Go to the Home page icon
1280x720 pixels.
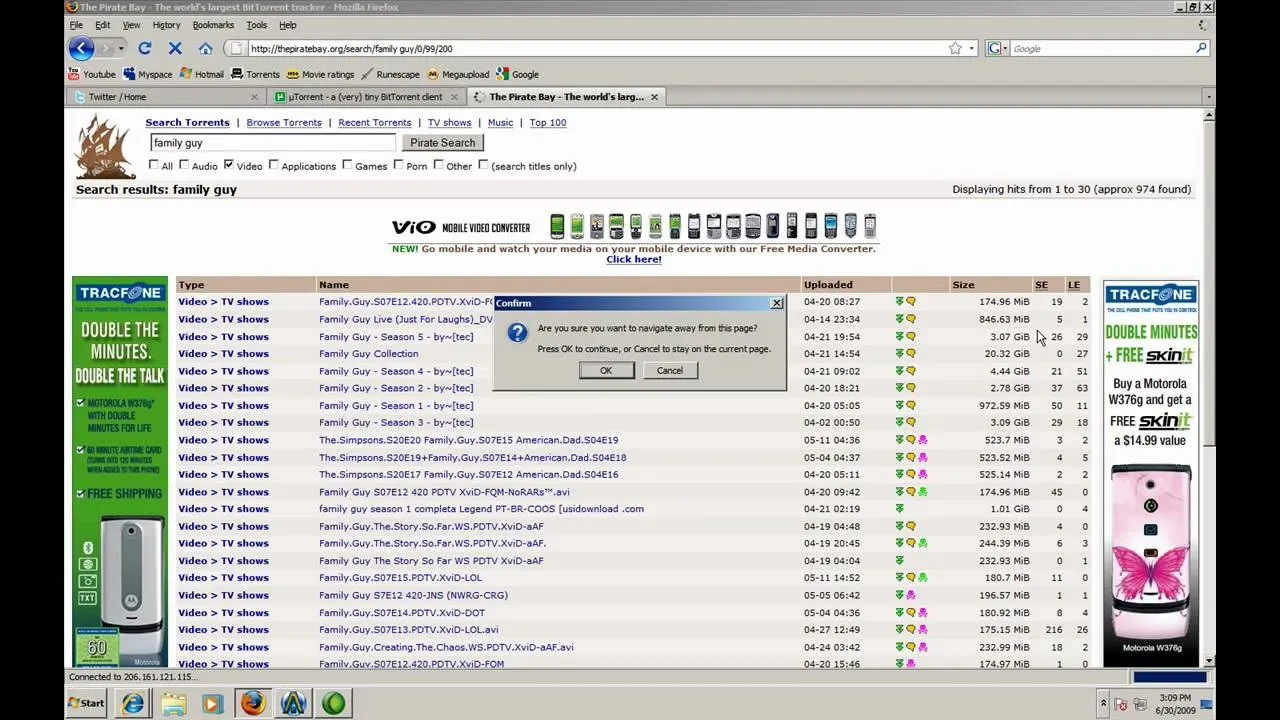coord(205,48)
